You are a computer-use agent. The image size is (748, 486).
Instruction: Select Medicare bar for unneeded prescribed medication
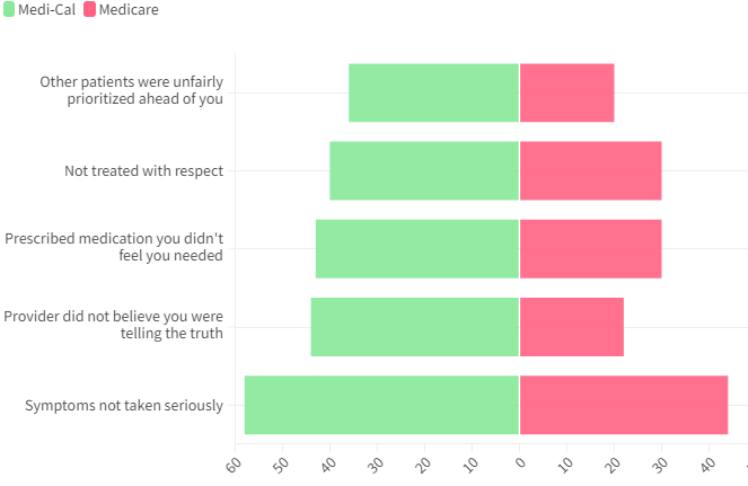pos(590,249)
